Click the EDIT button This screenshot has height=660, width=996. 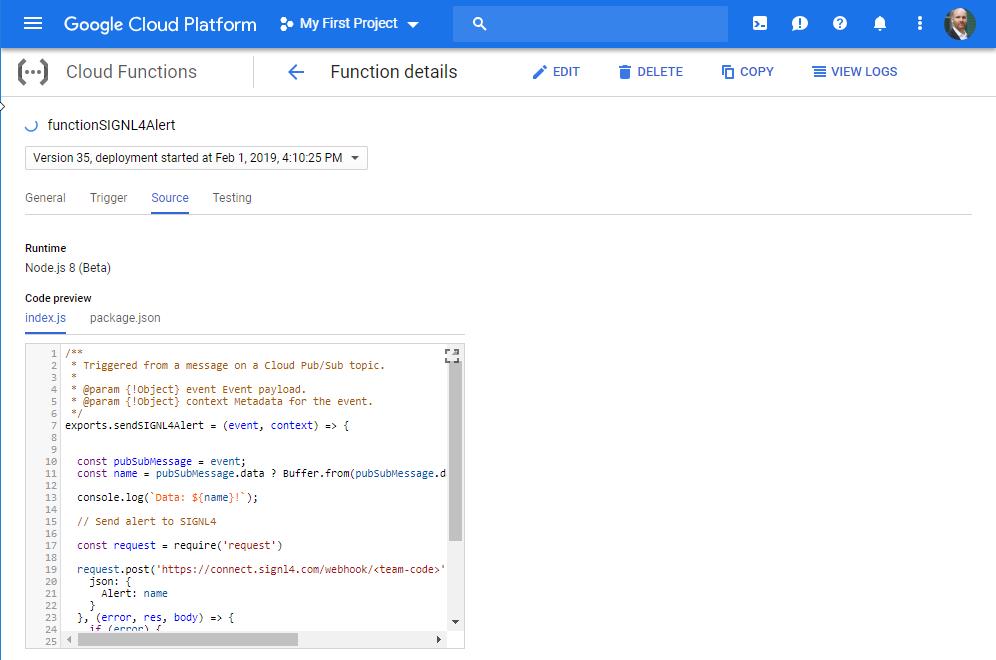pyautogui.click(x=556, y=72)
